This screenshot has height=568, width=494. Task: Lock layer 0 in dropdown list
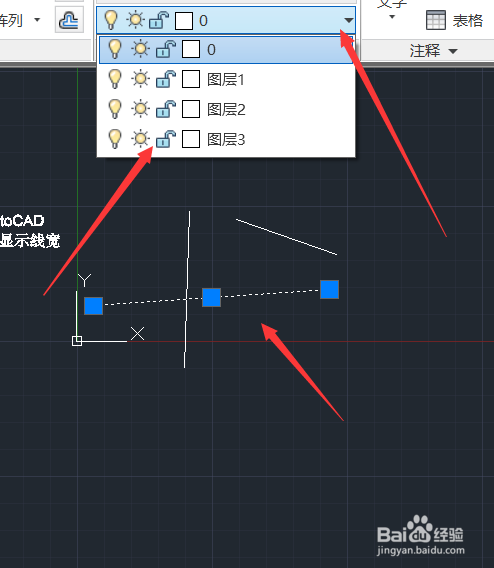[166, 49]
